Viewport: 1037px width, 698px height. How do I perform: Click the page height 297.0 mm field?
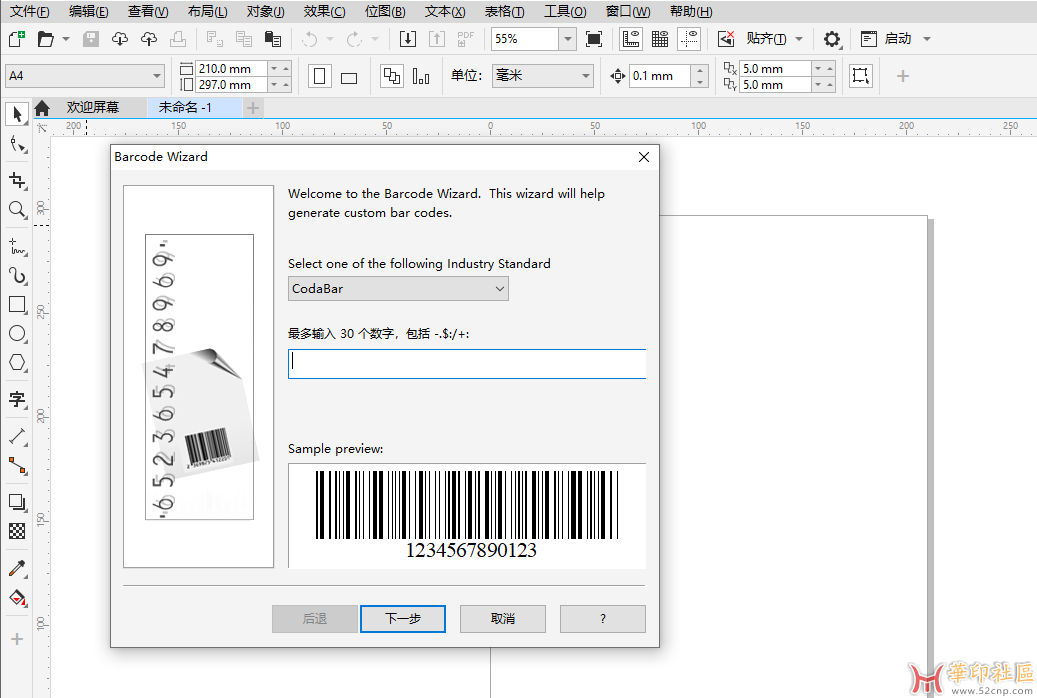point(231,85)
